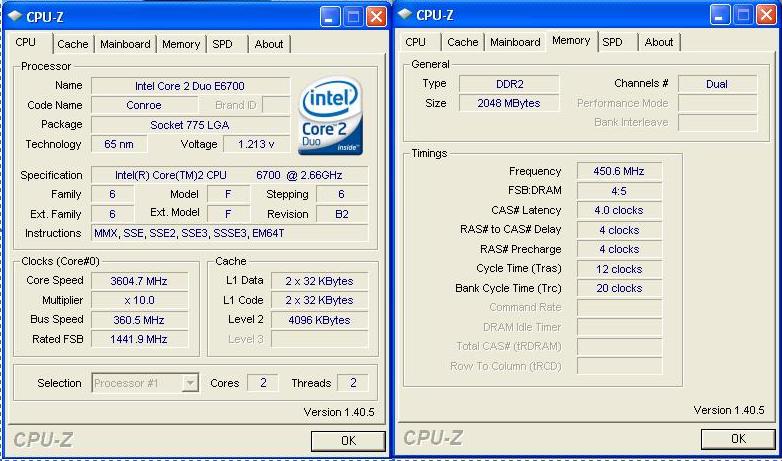Open the Mainboard tab in the right window
The image size is (782, 461).
coord(515,42)
